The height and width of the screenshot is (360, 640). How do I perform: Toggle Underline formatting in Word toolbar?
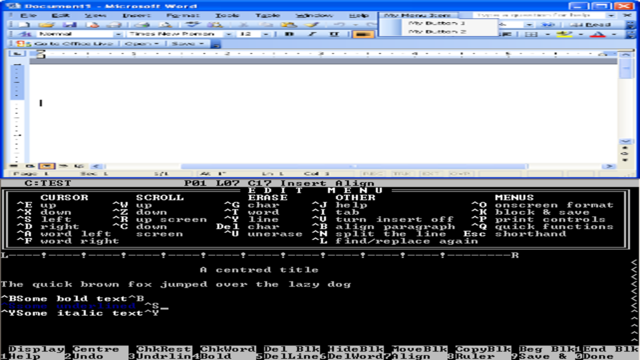[334, 34]
